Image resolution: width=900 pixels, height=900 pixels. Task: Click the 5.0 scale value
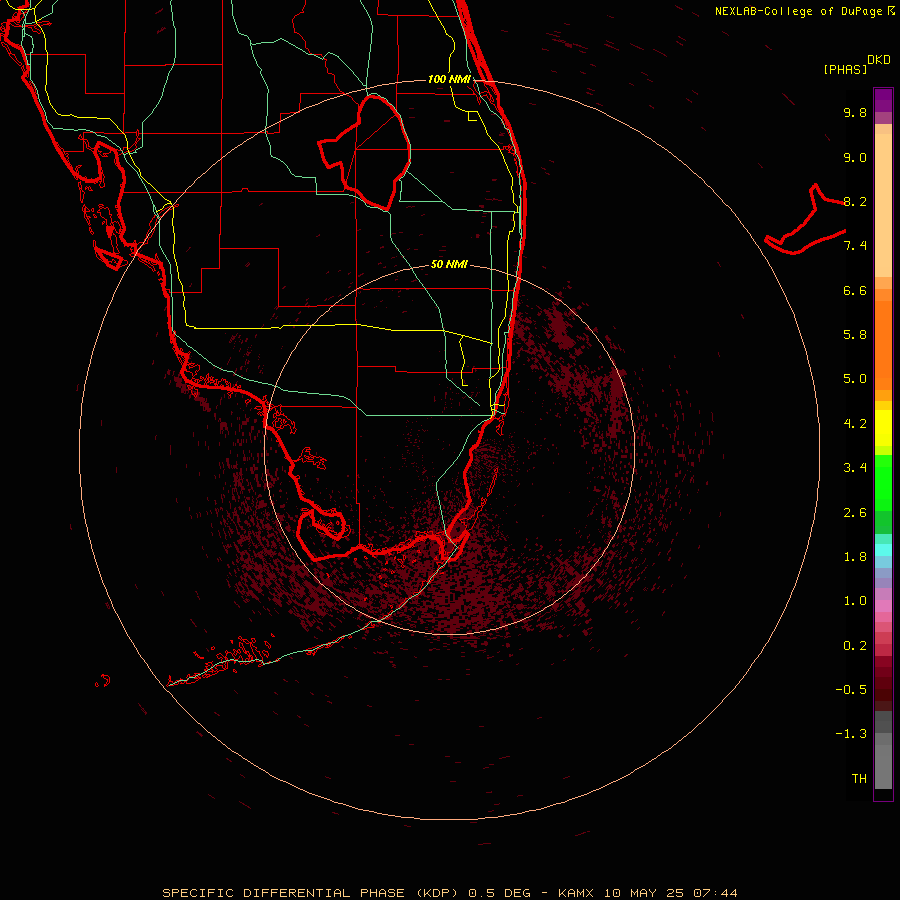click(x=855, y=379)
